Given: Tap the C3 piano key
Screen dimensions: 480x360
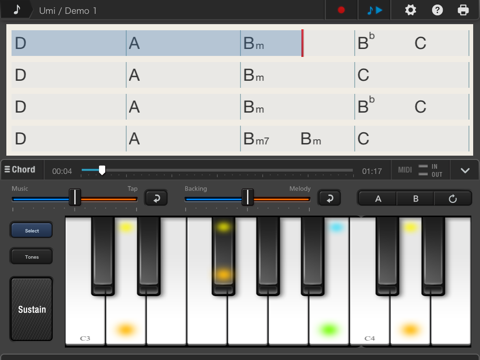Looking at the screenshot, I should point(85,320).
